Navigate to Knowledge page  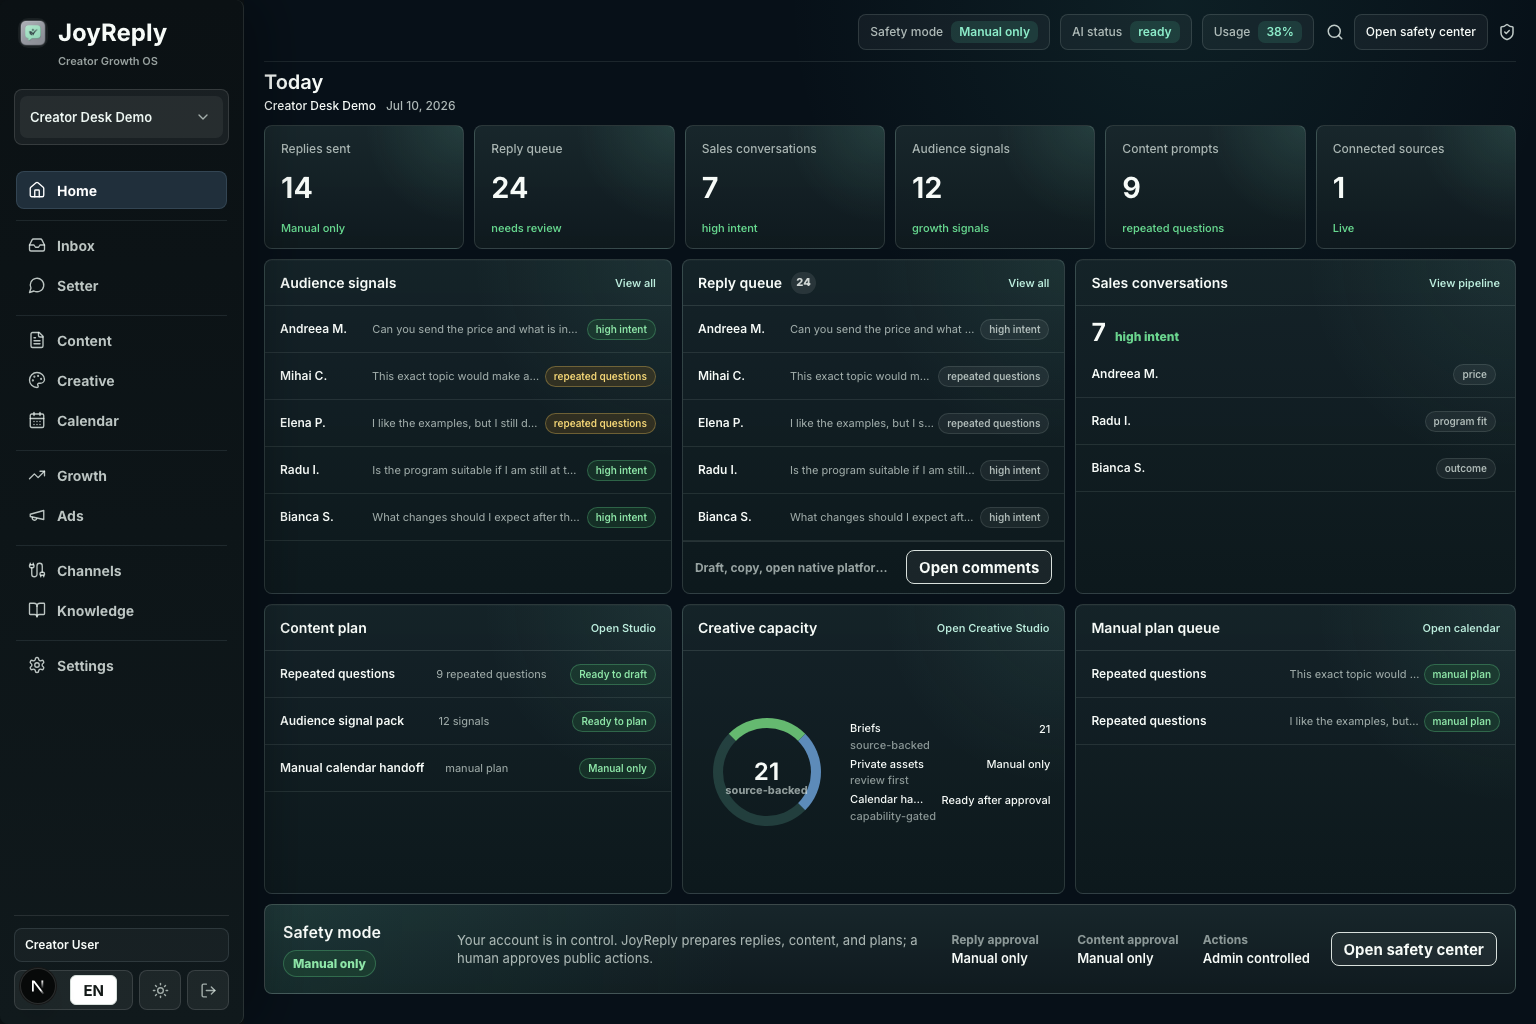(x=121, y=610)
